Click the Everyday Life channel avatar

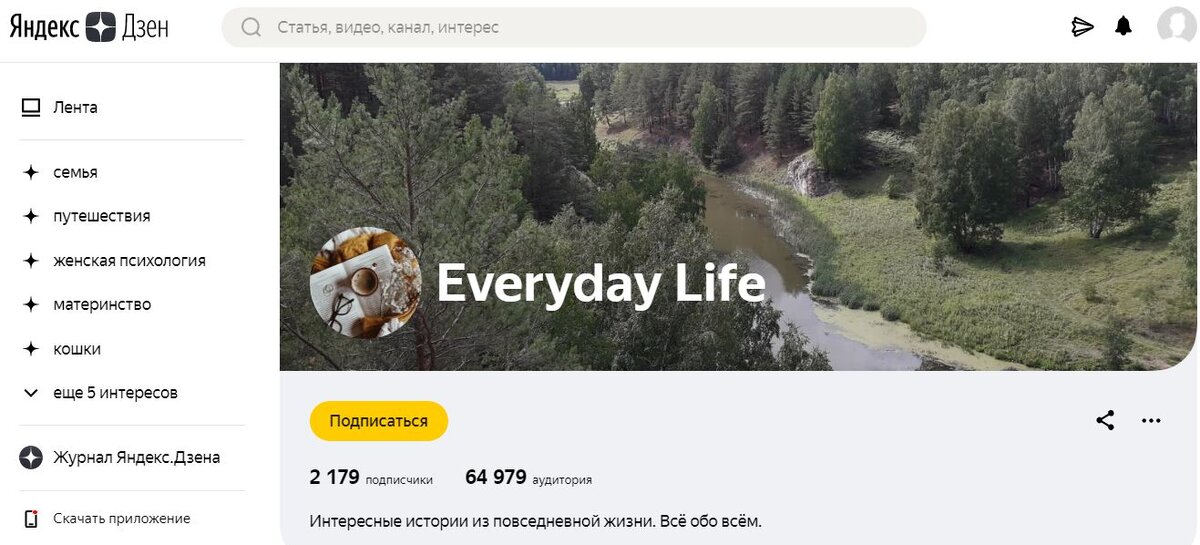(365, 283)
